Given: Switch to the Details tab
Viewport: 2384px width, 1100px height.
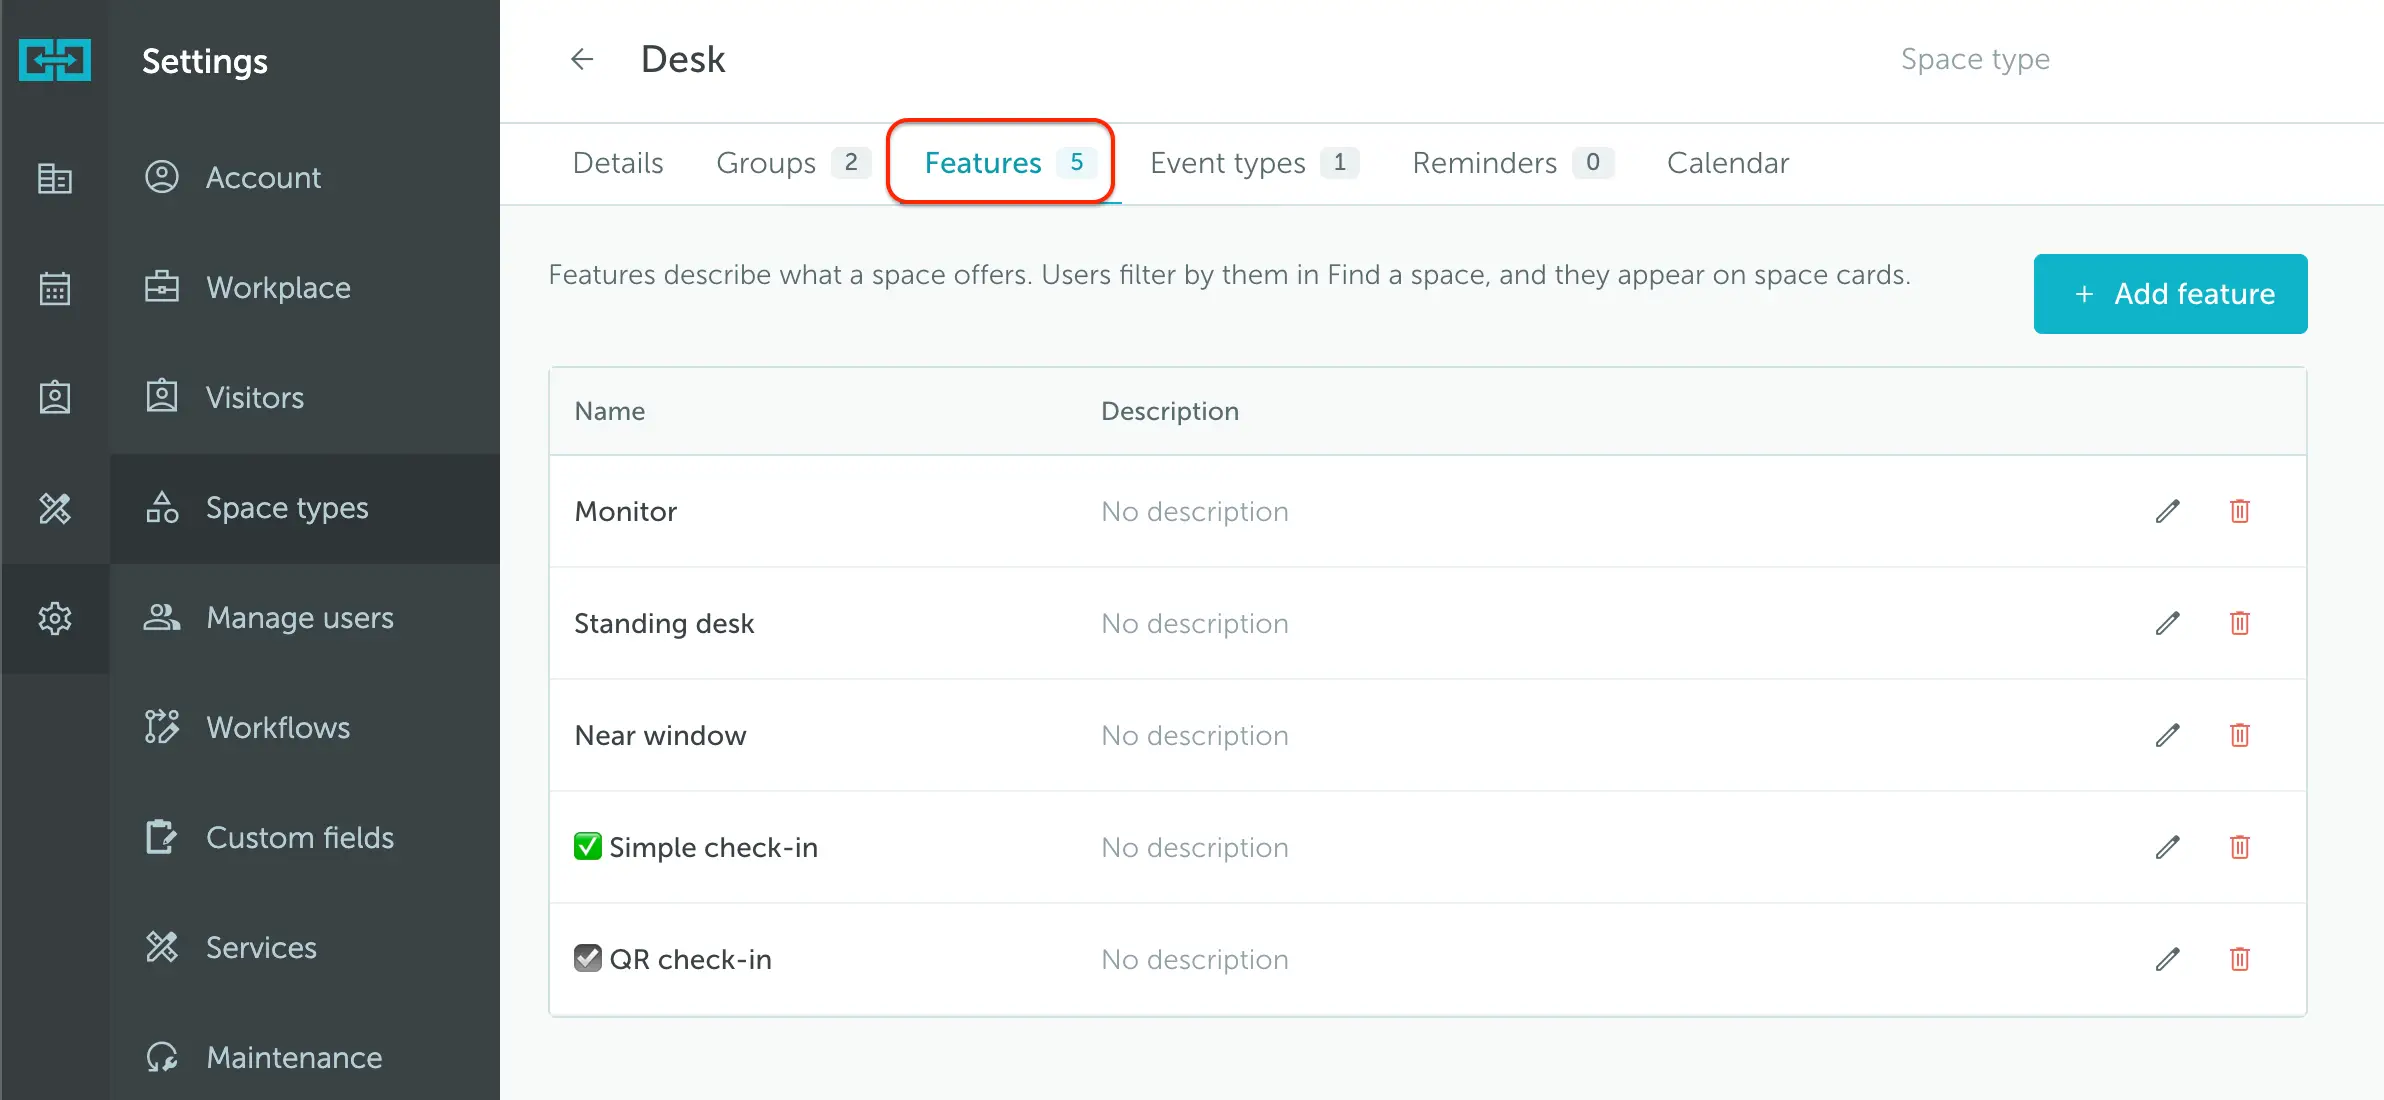Looking at the screenshot, I should [618, 163].
